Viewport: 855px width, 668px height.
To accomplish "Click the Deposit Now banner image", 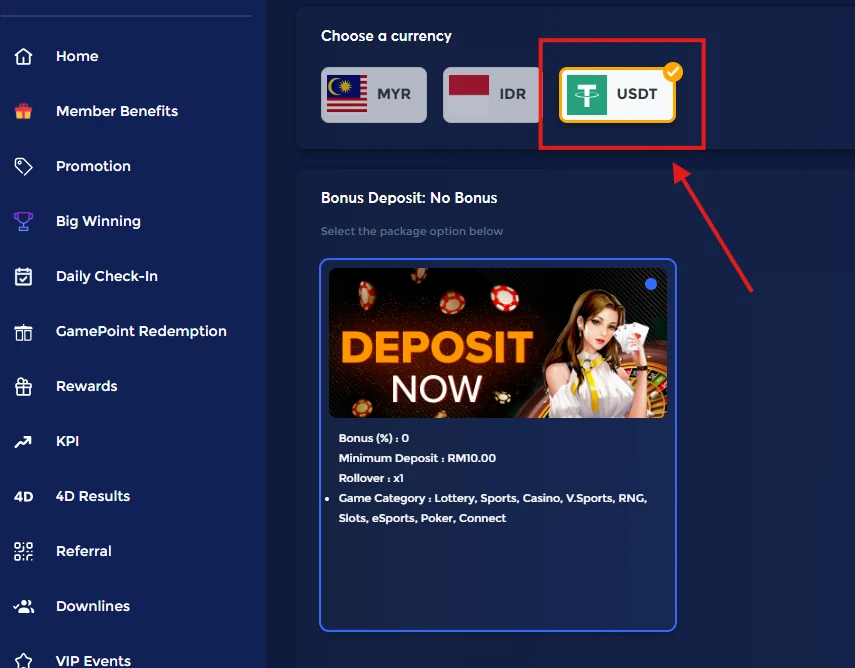I will click(498, 343).
